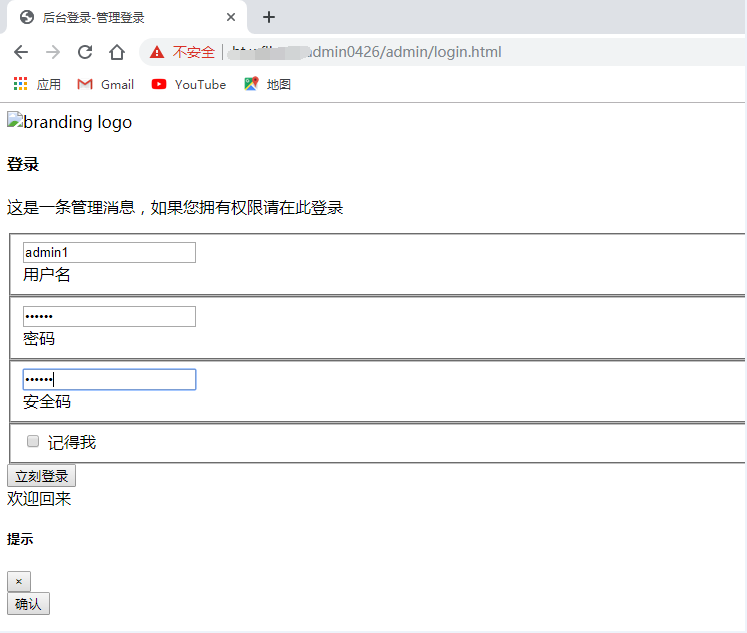This screenshot has height=633, width=747.
Task: Select the 后台登录-管理登录 browser tab
Action: (x=125, y=17)
